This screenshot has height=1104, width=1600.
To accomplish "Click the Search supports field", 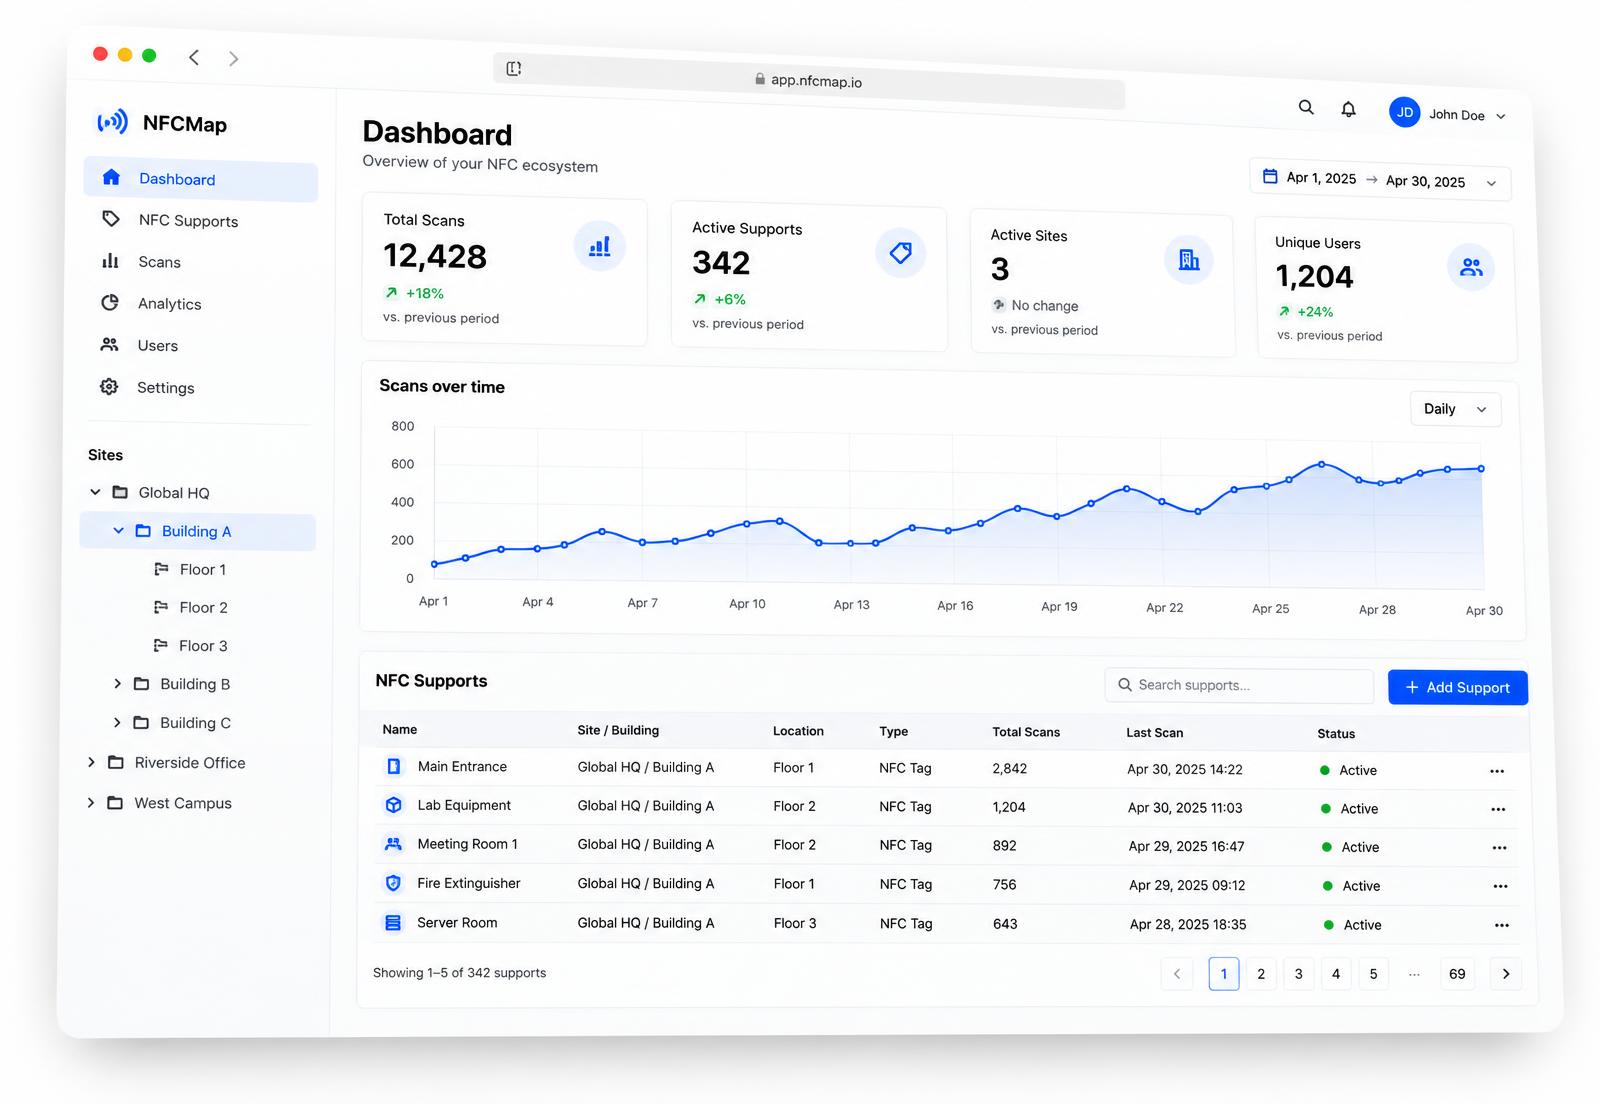I will click(1239, 685).
